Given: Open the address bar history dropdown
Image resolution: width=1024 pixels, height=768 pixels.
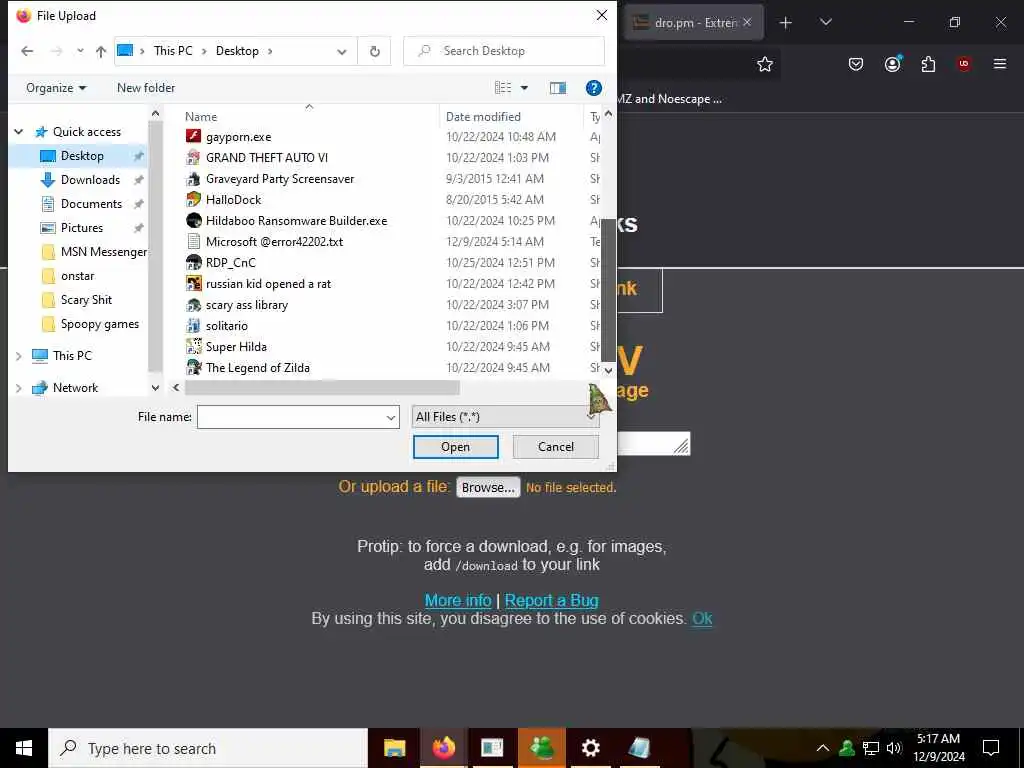Looking at the screenshot, I should (342, 51).
